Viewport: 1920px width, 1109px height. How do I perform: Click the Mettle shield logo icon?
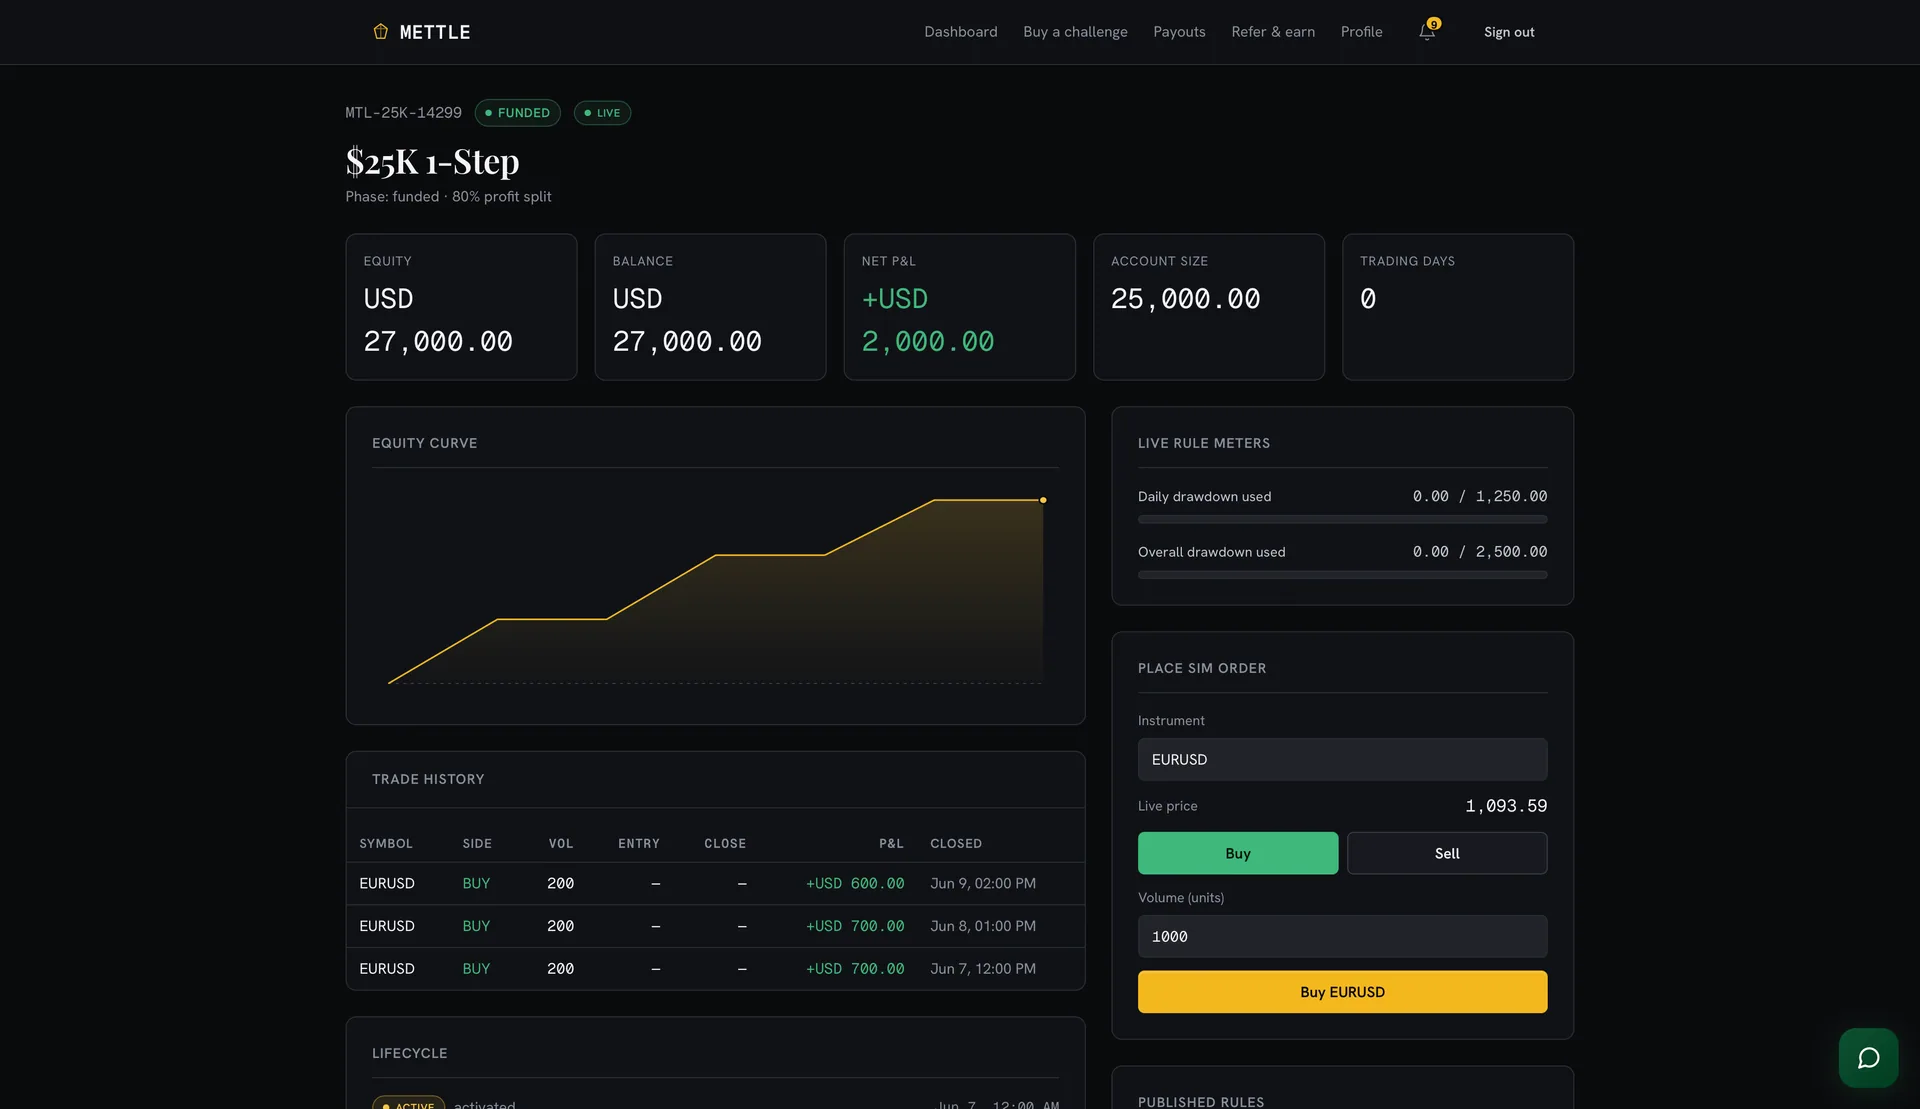click(x=380, y=32)
